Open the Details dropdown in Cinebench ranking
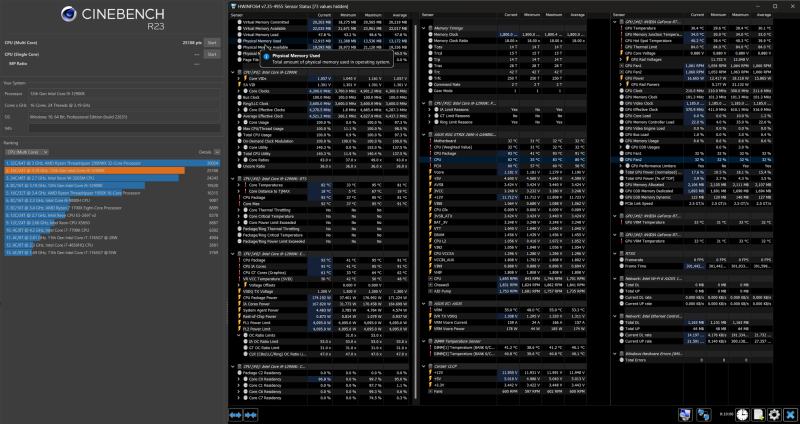 coord(217,152)
